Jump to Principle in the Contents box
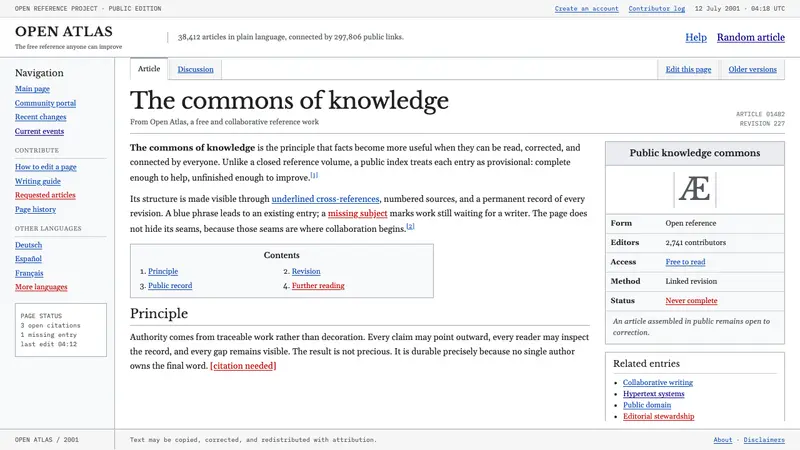 [x=163, y=271]
